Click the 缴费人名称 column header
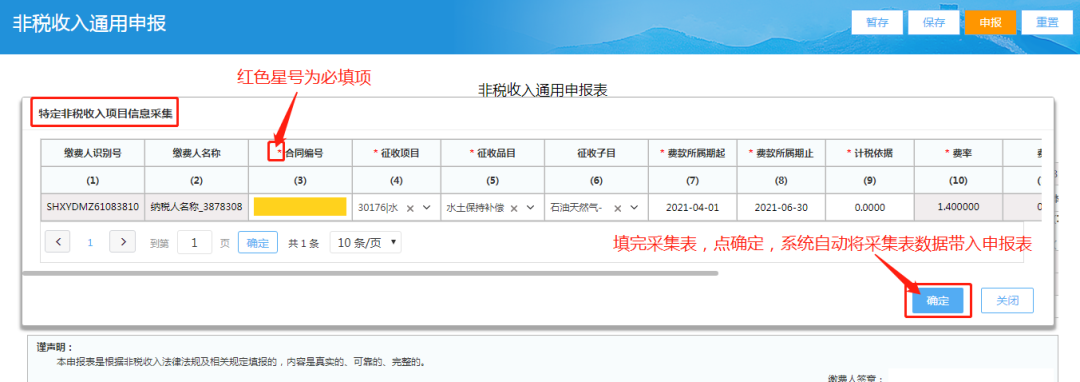Screen dimensions: 1080x382 click(196, 153)
